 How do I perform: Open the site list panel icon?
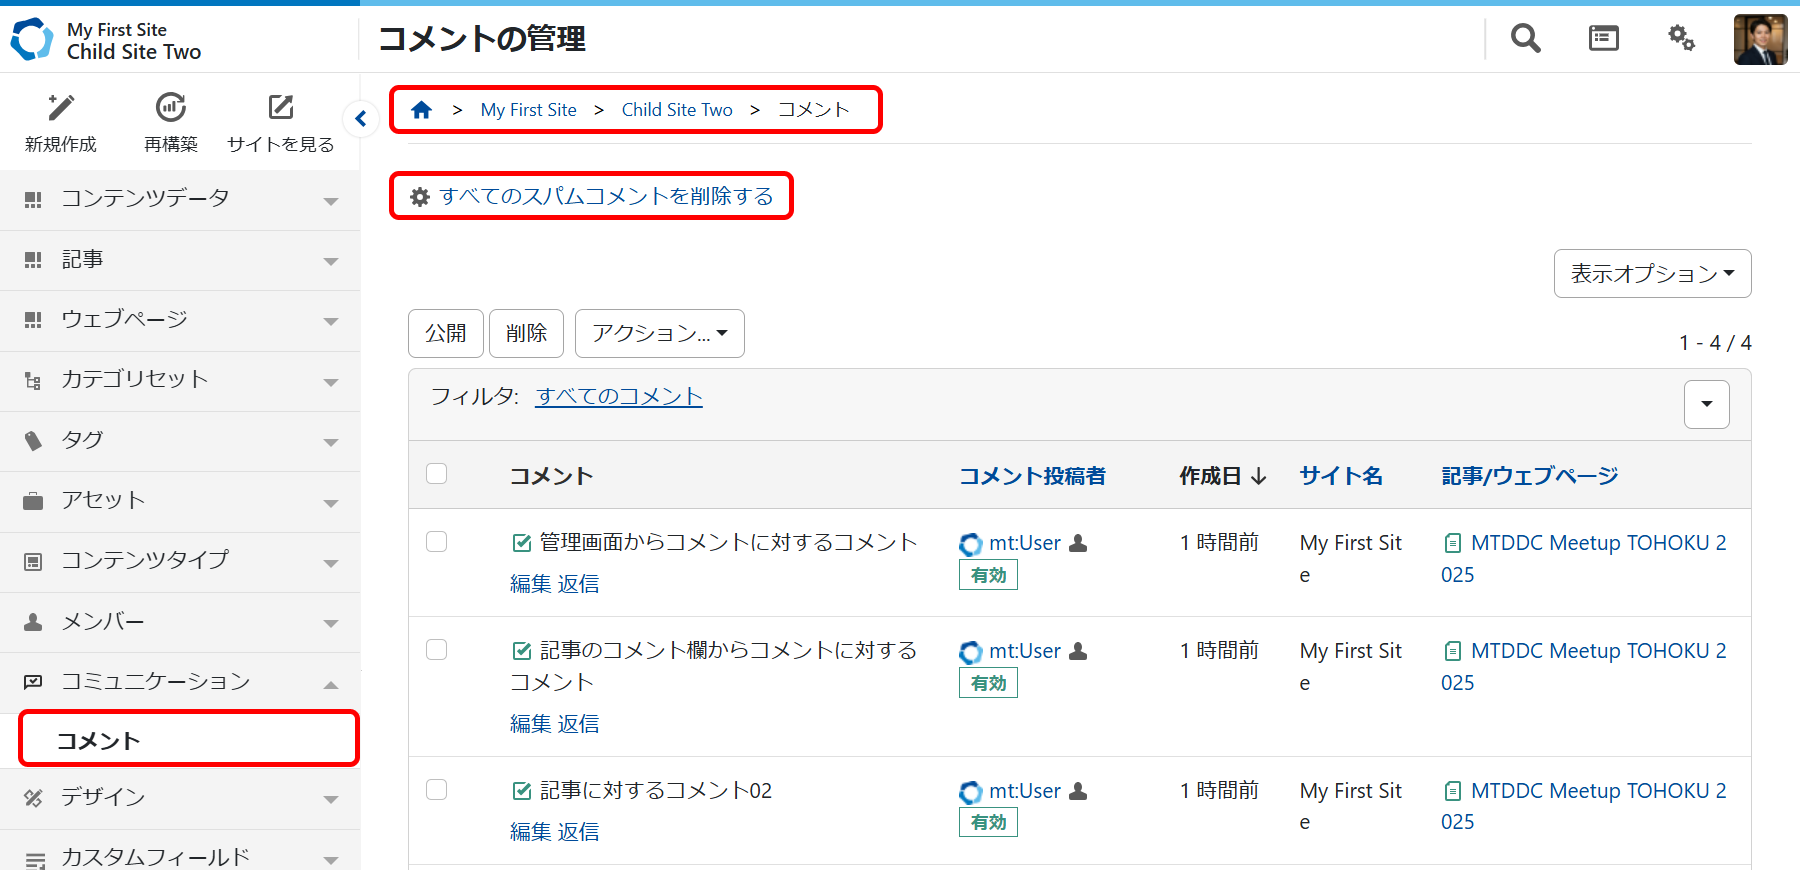pos(1603,39)
